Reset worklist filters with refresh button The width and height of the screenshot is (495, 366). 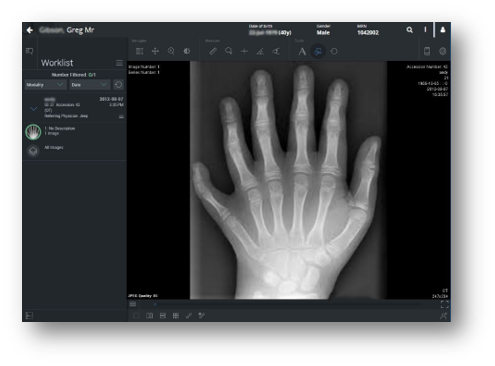pyautogui.click(x=118, y=85)
